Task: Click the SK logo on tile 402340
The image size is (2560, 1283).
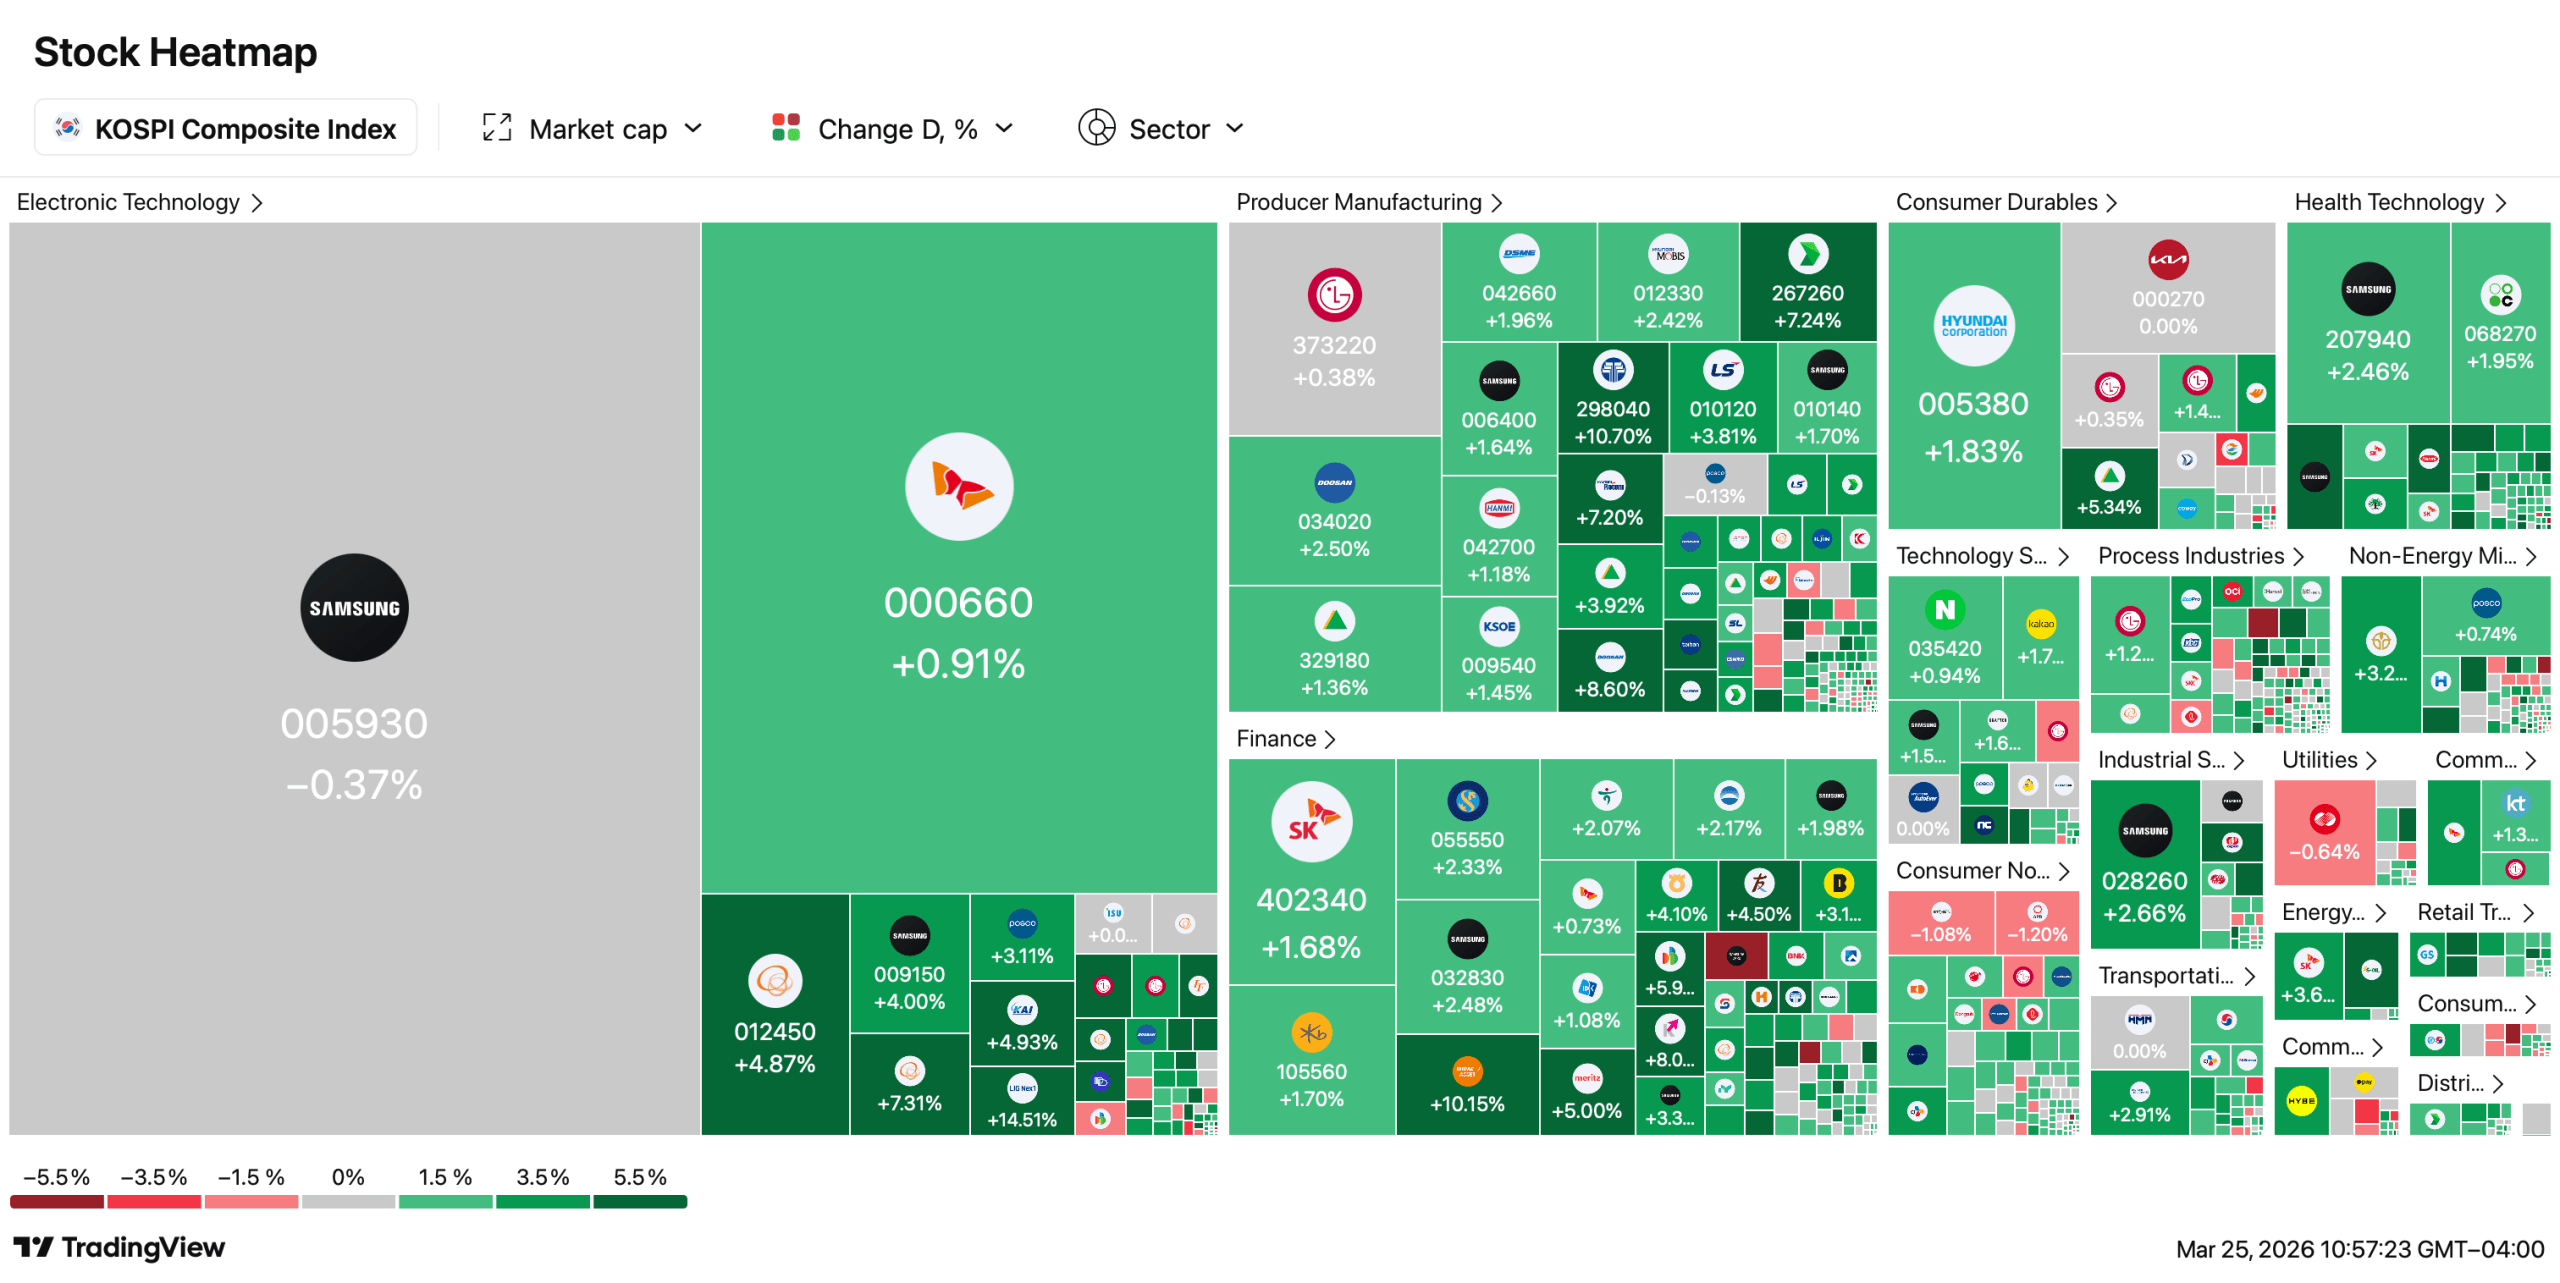Action: coord(1311,822)
